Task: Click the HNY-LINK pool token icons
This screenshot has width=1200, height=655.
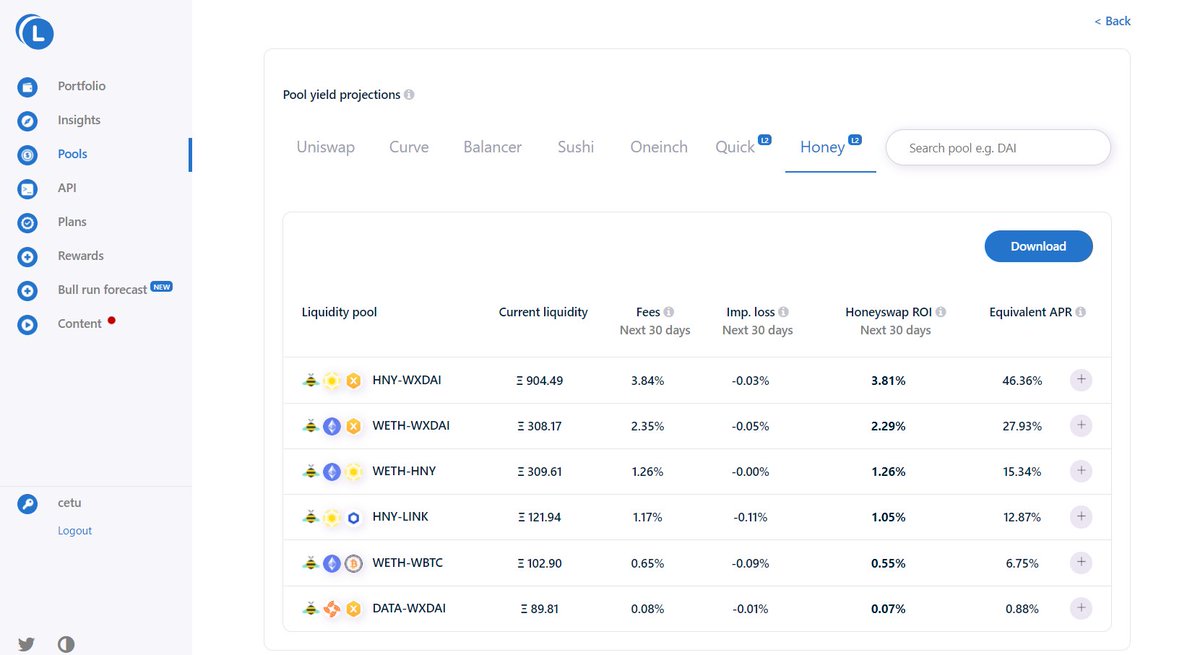Action: [x=332, y=518]
